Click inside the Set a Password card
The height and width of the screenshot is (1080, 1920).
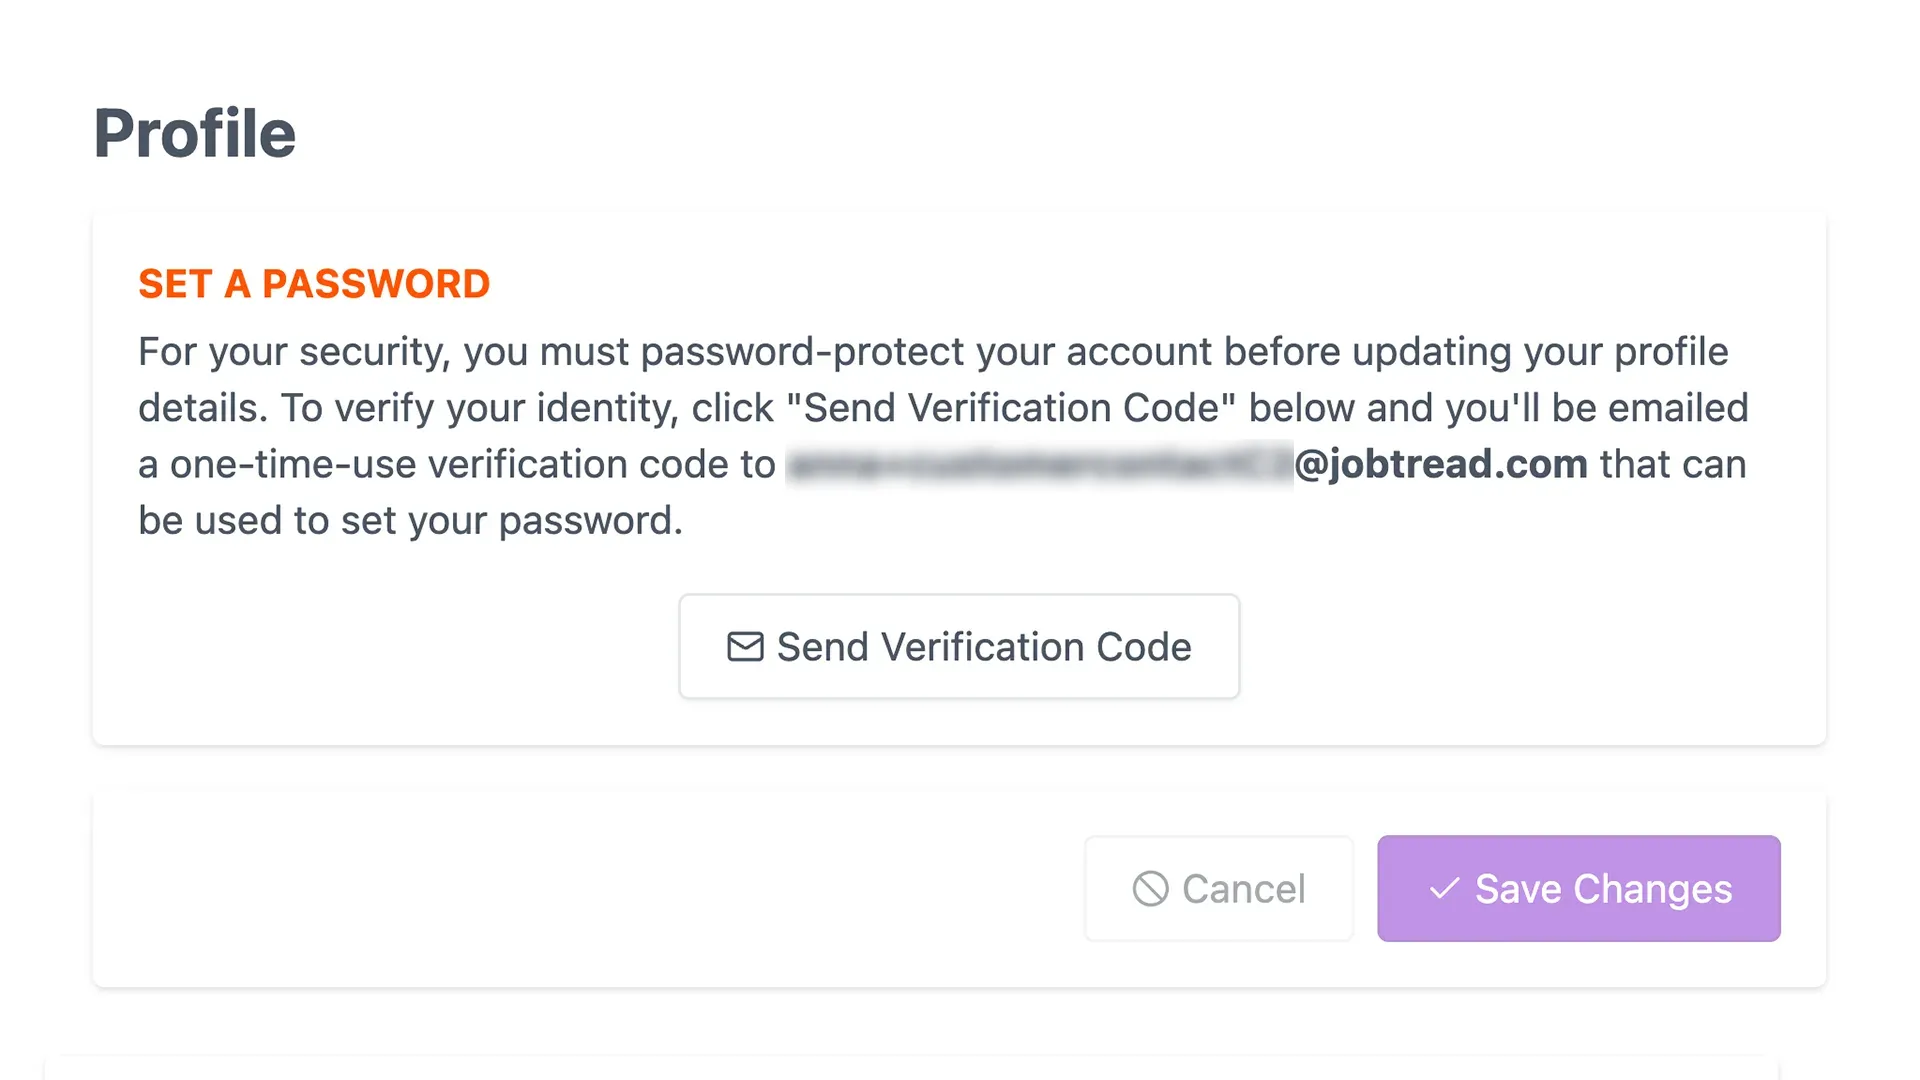click(x=958, y=475)
